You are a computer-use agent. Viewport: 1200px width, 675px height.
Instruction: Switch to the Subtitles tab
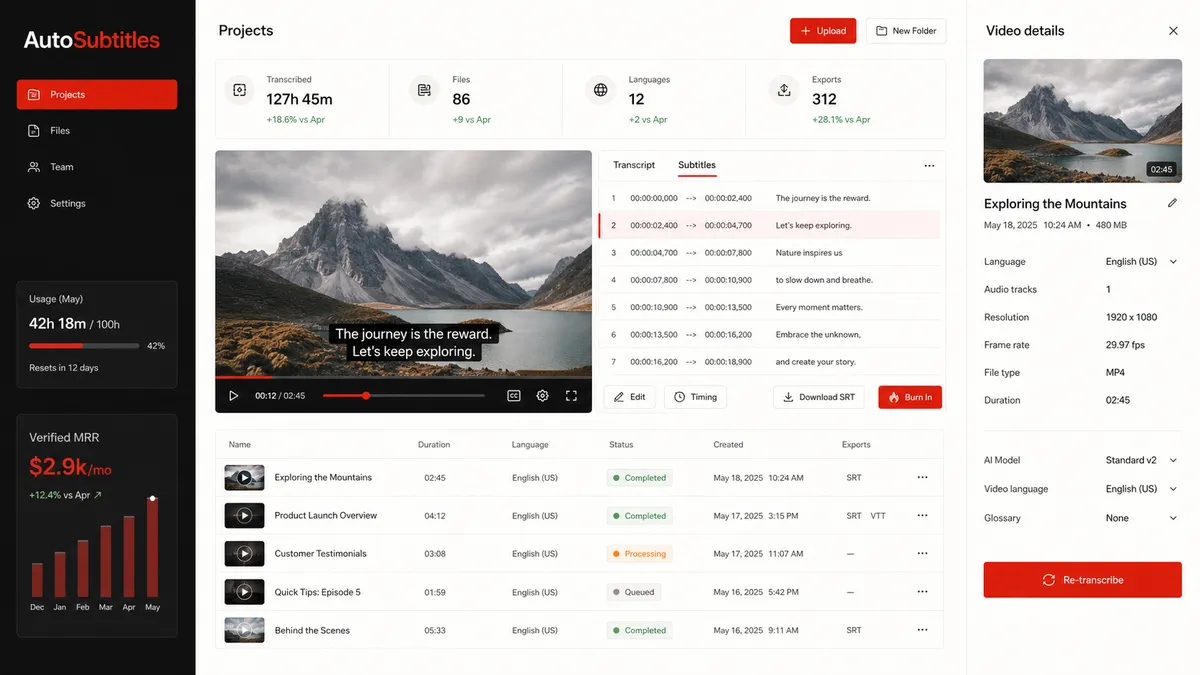point(697,165)
